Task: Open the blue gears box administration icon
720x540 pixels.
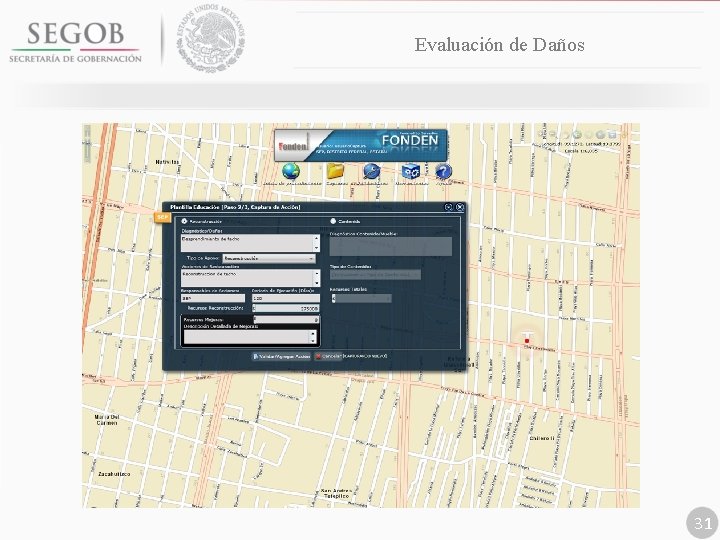Action: coord(411,171)
